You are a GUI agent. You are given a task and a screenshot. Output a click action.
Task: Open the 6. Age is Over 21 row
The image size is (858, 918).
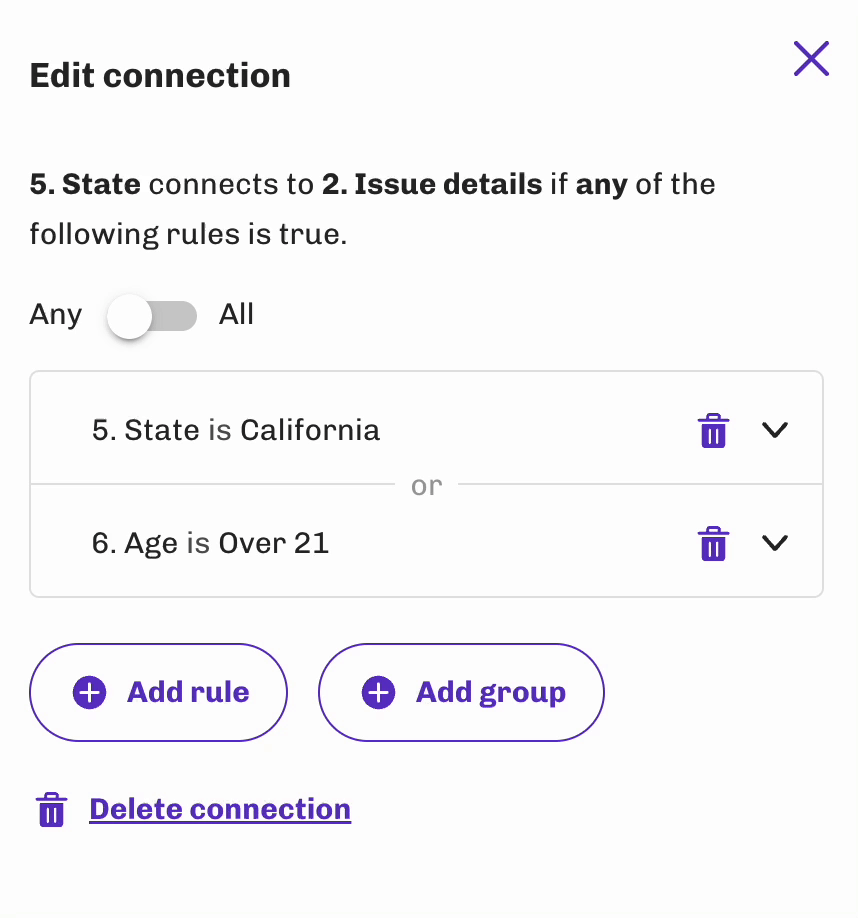(427, 542)
